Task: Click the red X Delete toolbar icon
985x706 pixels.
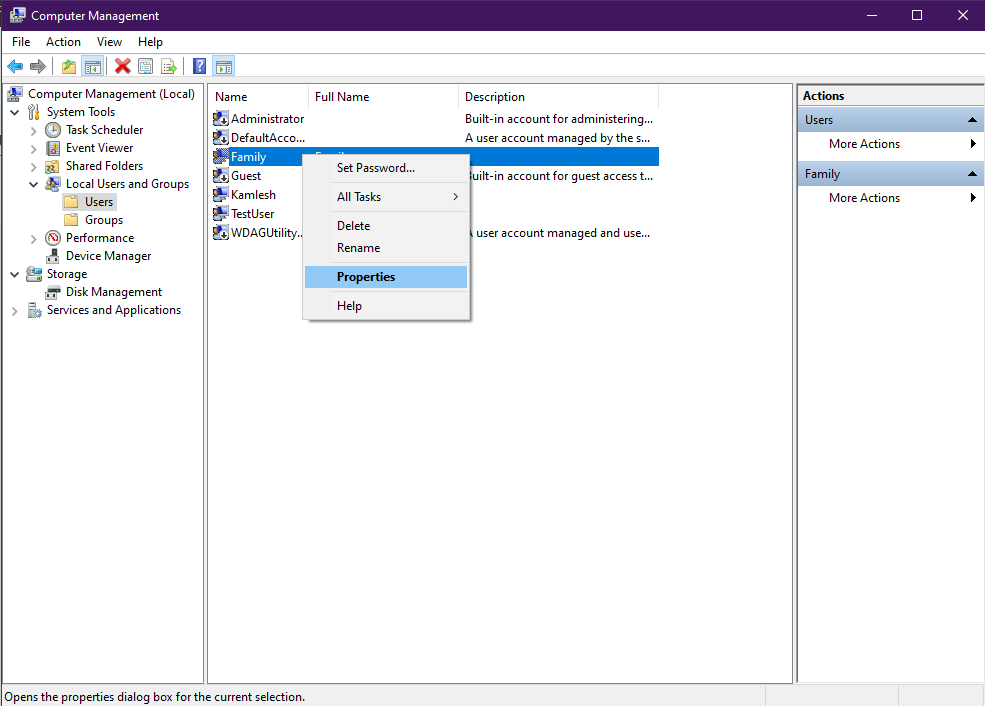Action: point(122,67)
